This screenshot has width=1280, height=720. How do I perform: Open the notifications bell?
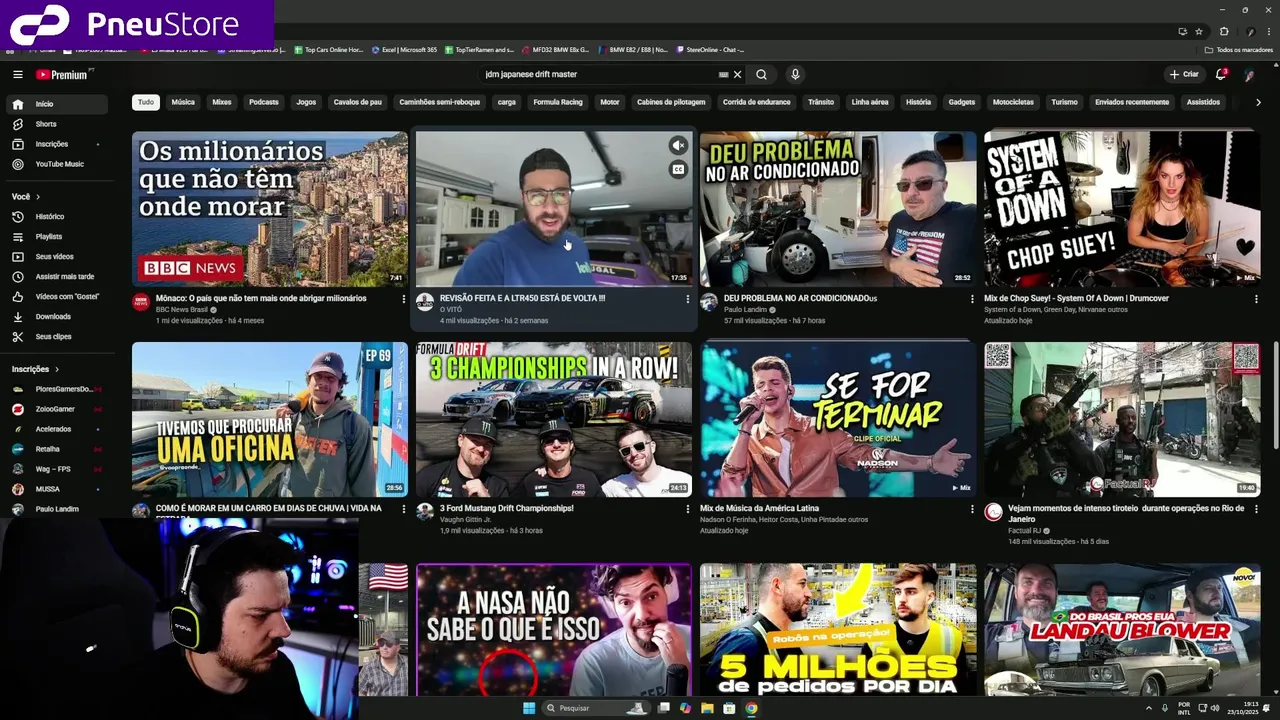click(x=1221, y=75)
